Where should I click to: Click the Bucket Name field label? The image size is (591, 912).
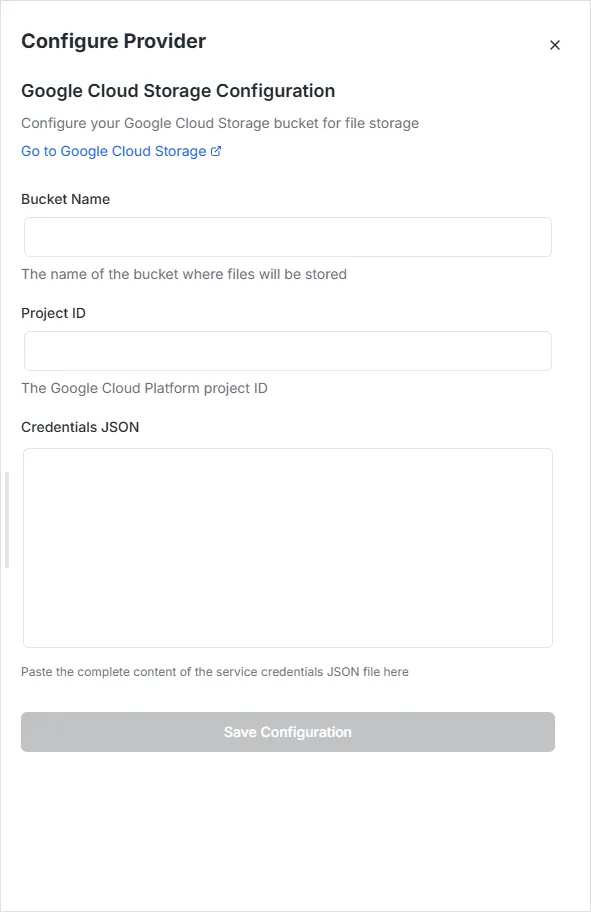(x=65, y=199)
